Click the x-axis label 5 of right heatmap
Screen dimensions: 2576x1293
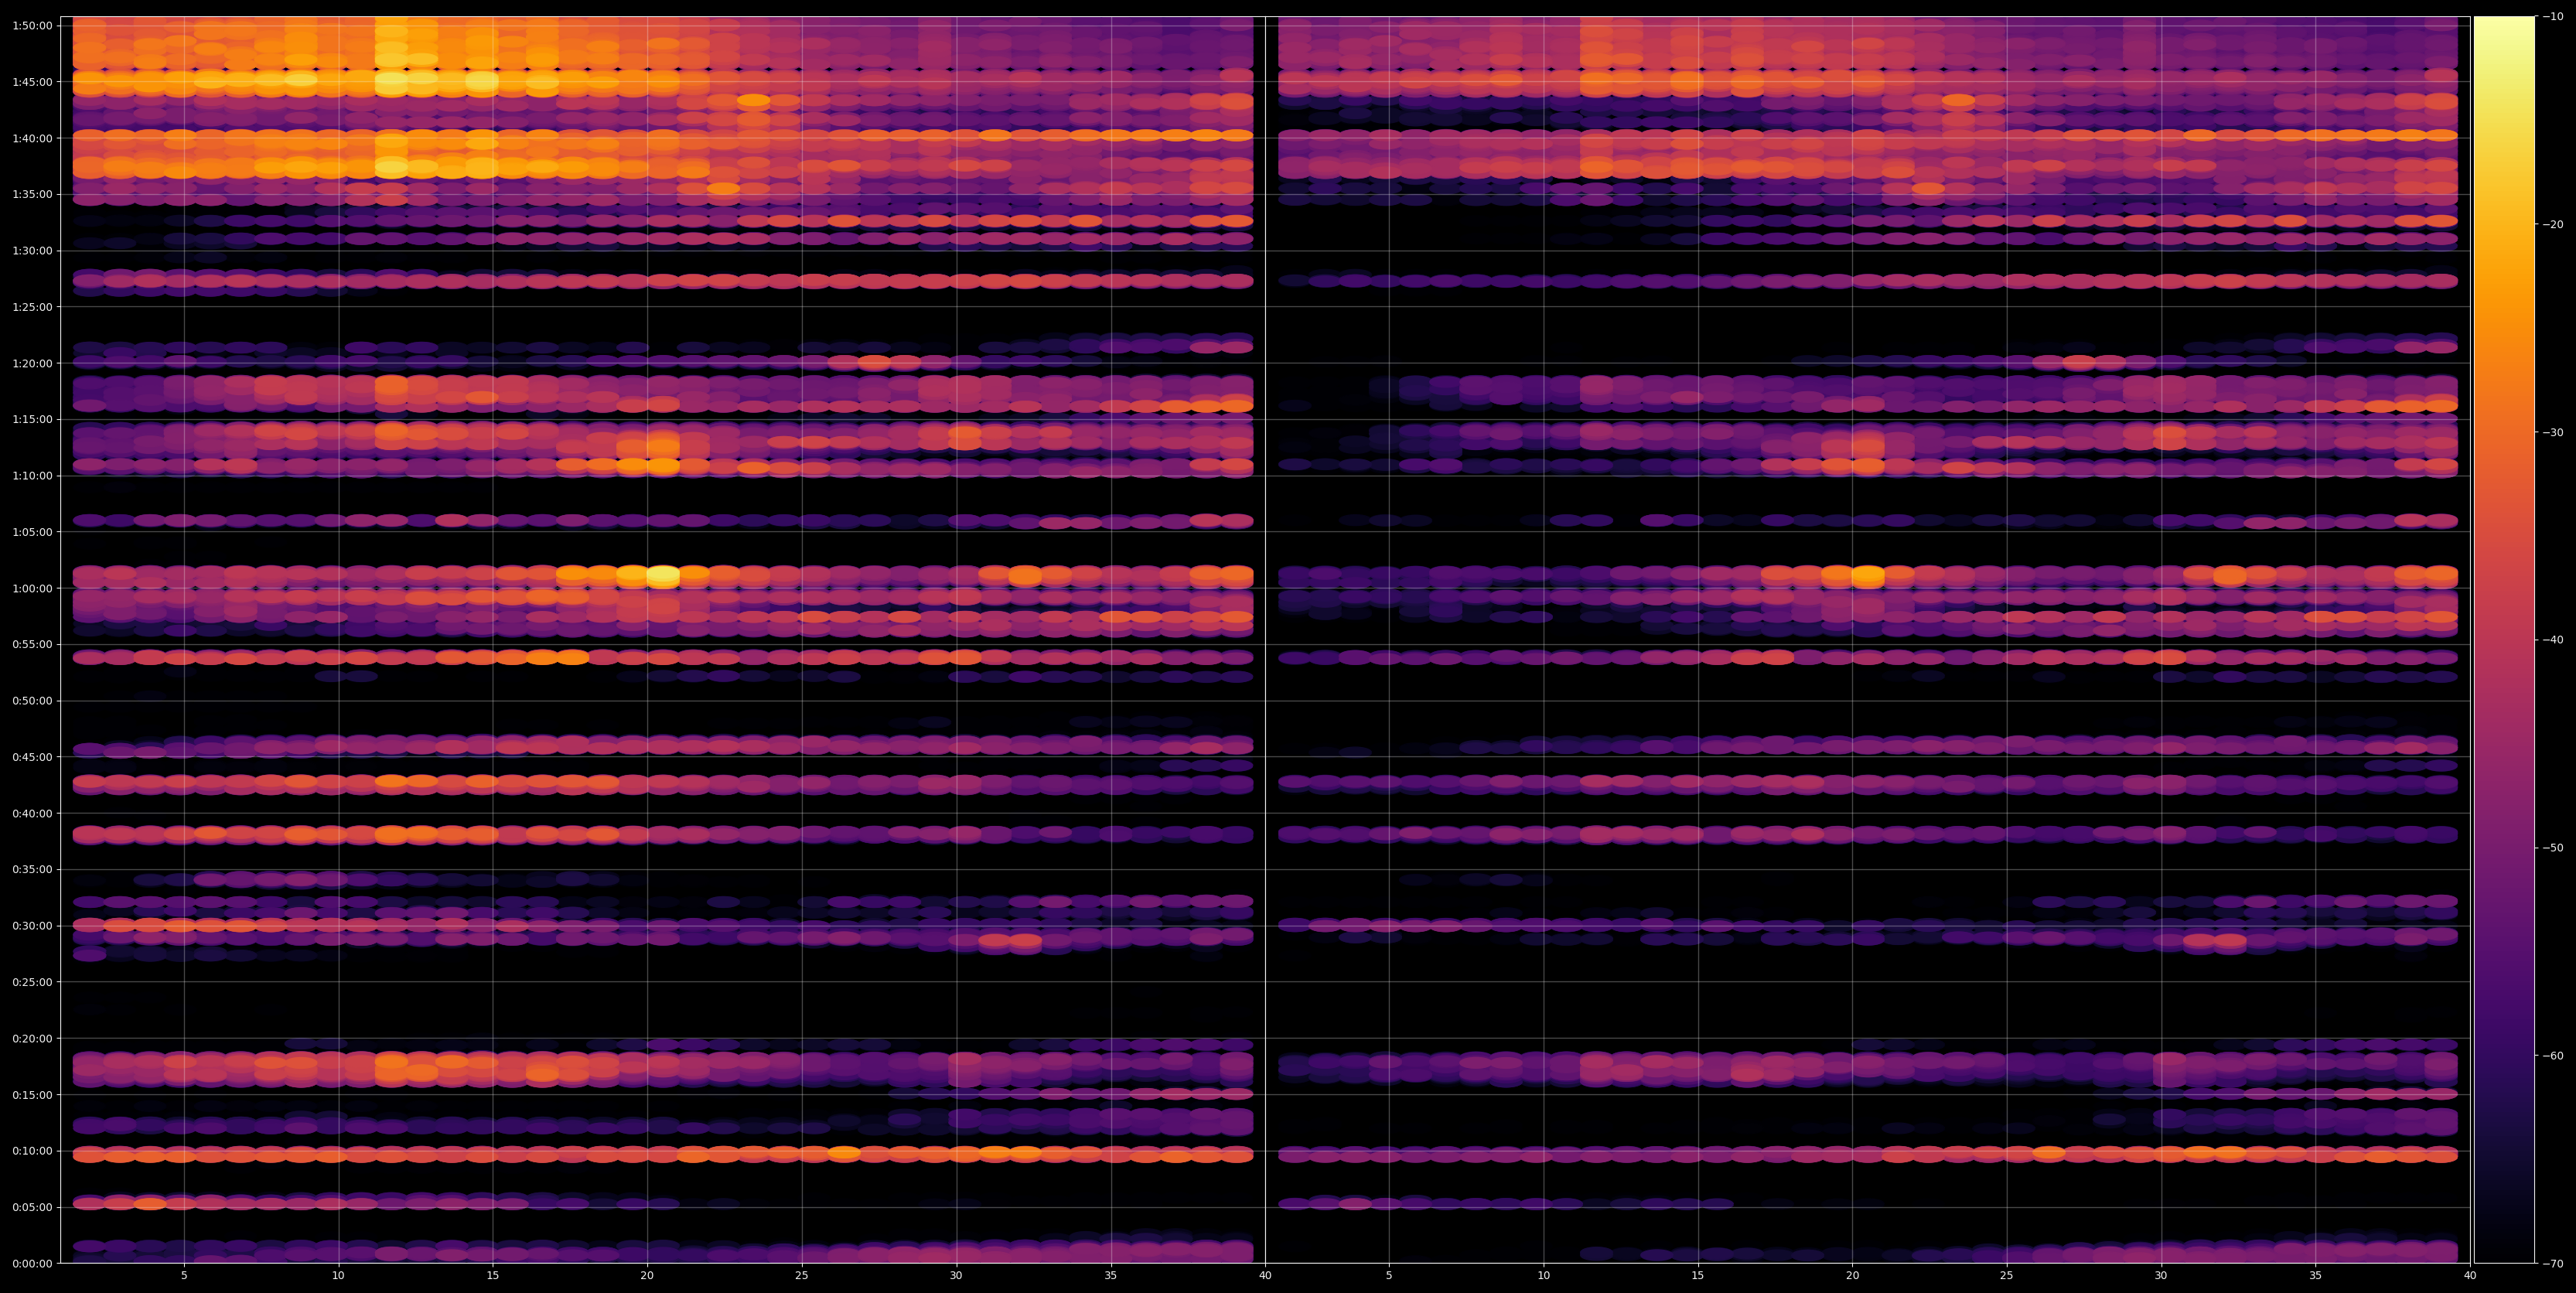[x=1389, y=1276]
